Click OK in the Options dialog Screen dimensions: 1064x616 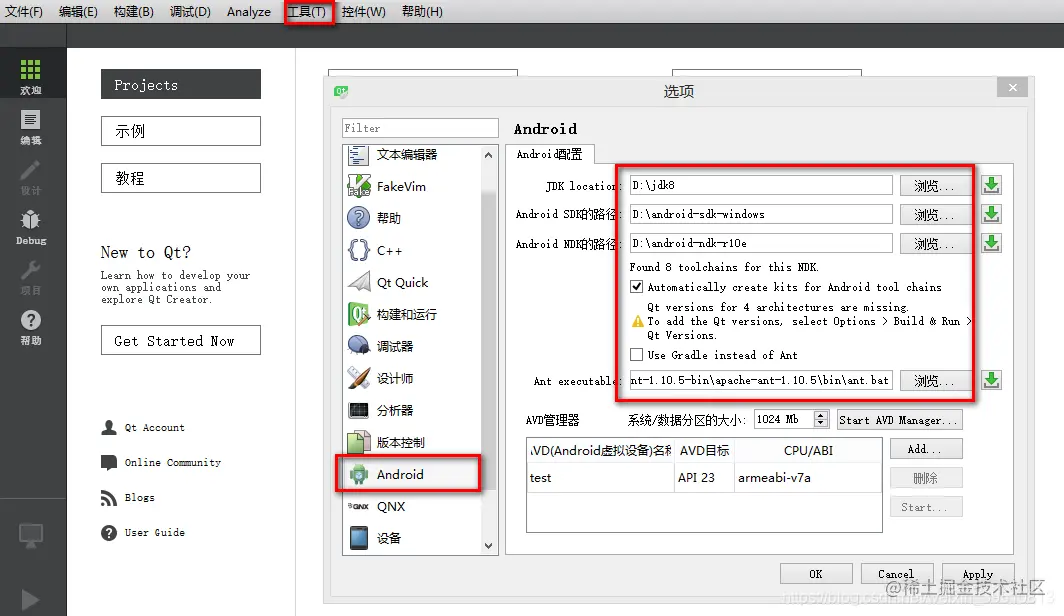click(816, 574)
